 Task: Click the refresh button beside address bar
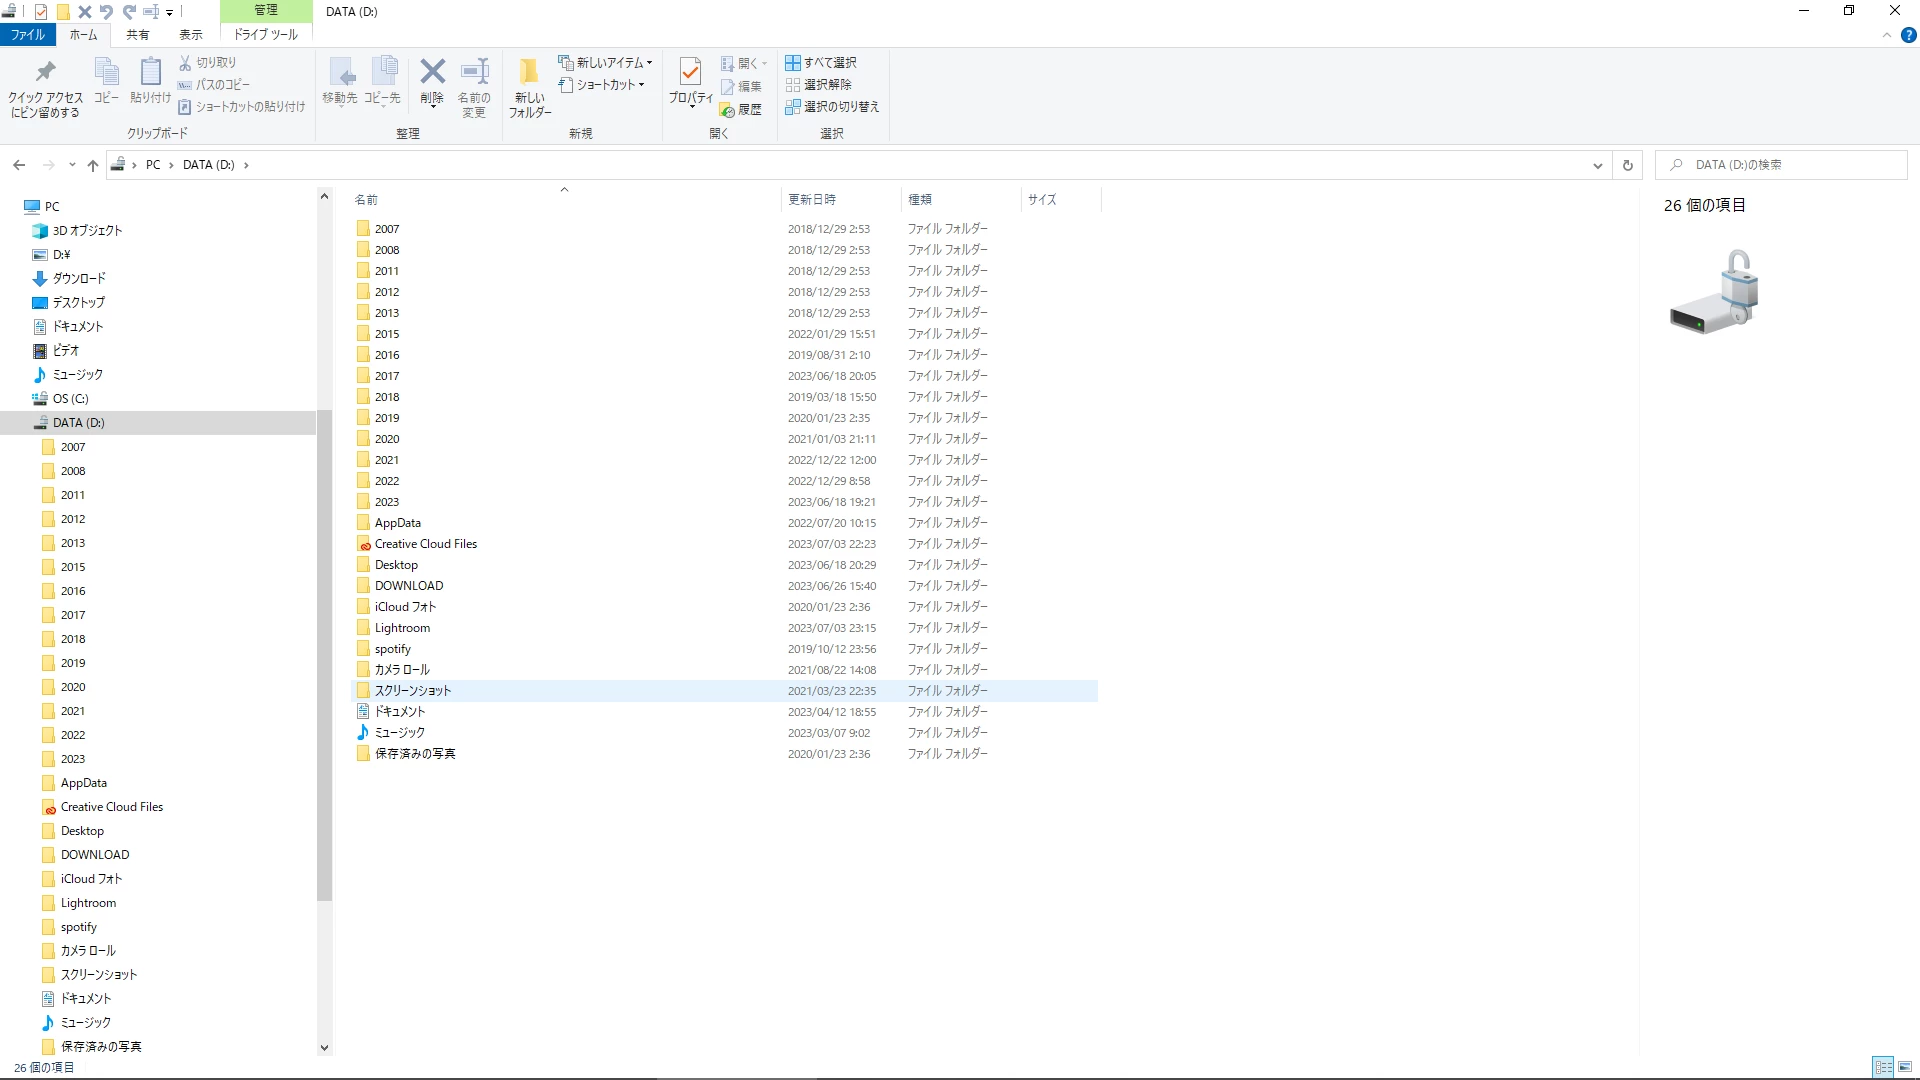point(1627,165)
